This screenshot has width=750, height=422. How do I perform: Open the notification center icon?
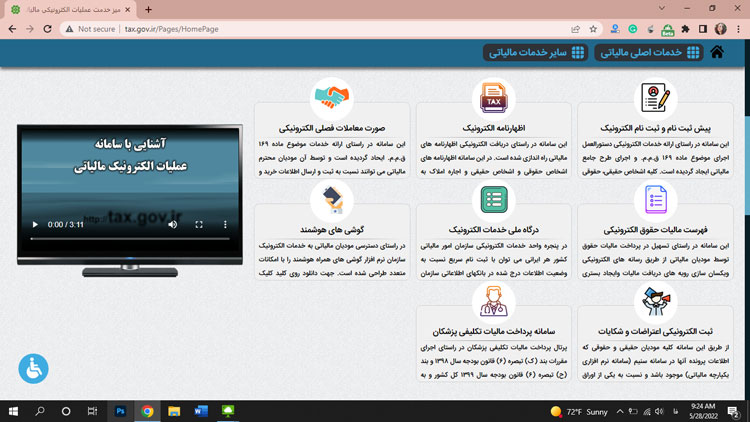[733, 411]
